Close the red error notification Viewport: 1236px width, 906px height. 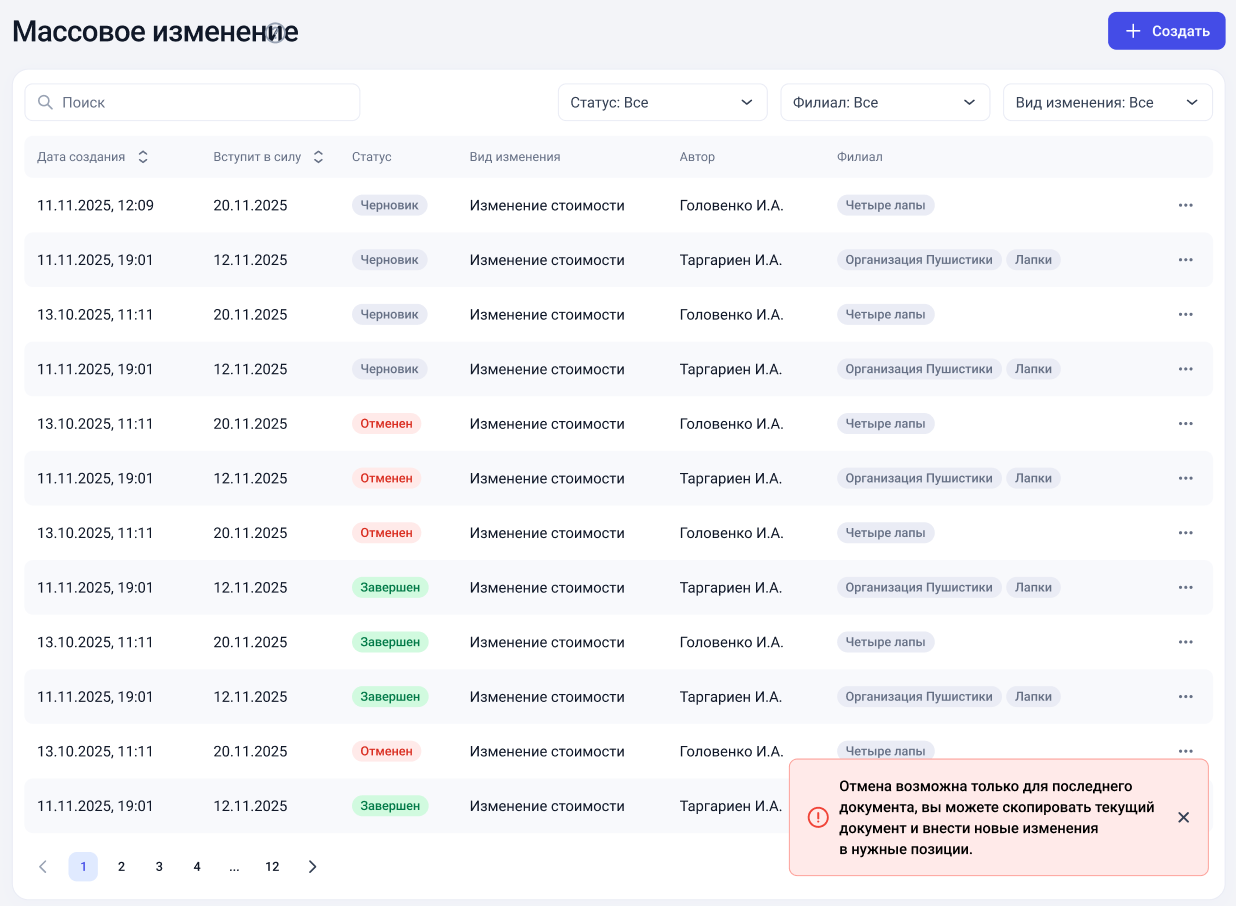(x=1183, y=817)
